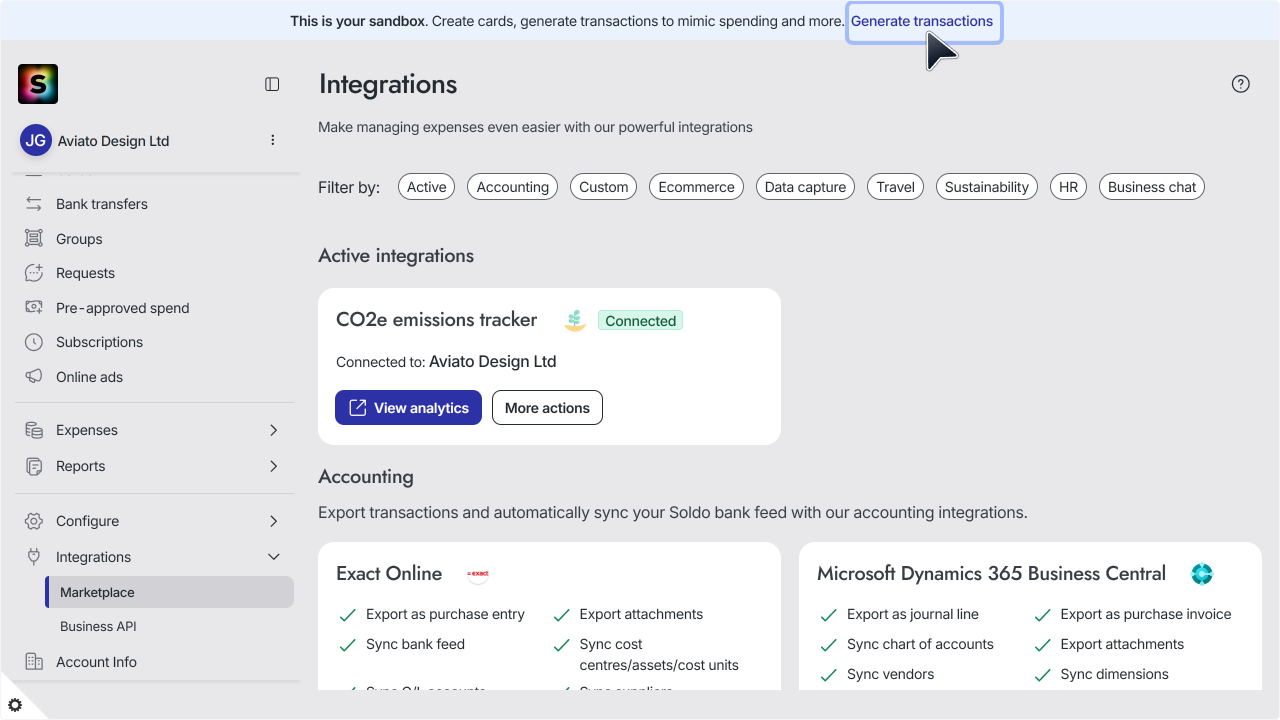This screenshot has width=1280, height=720.
Task: Click 'Export as purchase invoice' text
Action: coord(1146,614)
